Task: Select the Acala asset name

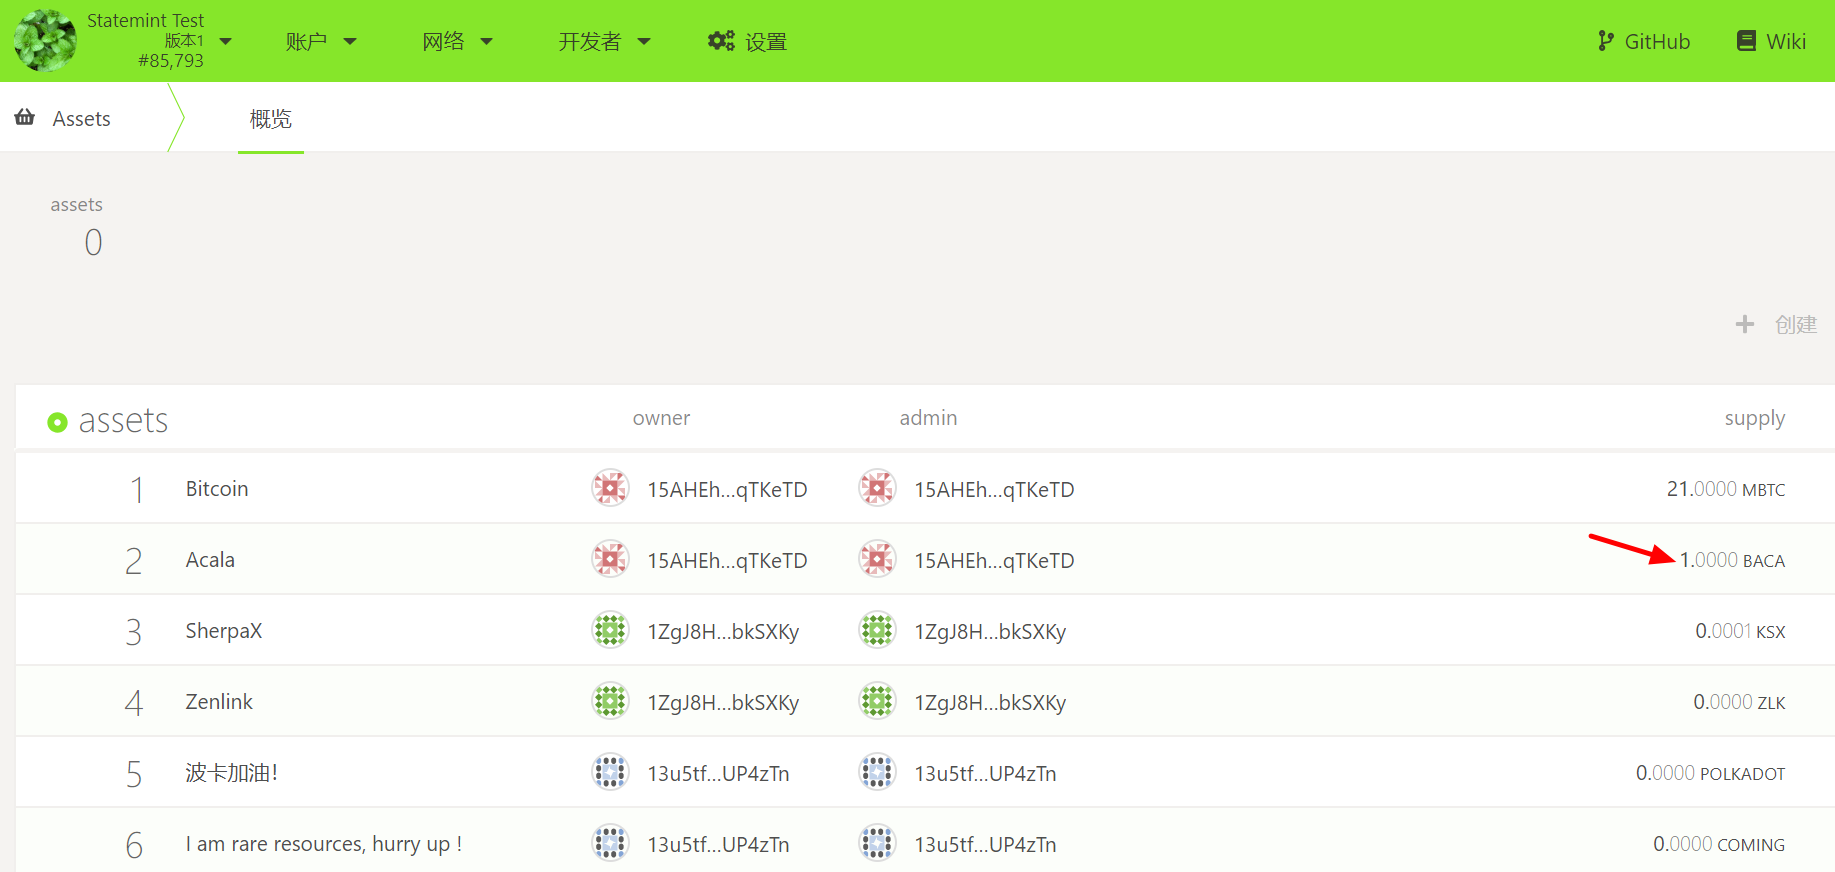Action: tap(210, 560)
